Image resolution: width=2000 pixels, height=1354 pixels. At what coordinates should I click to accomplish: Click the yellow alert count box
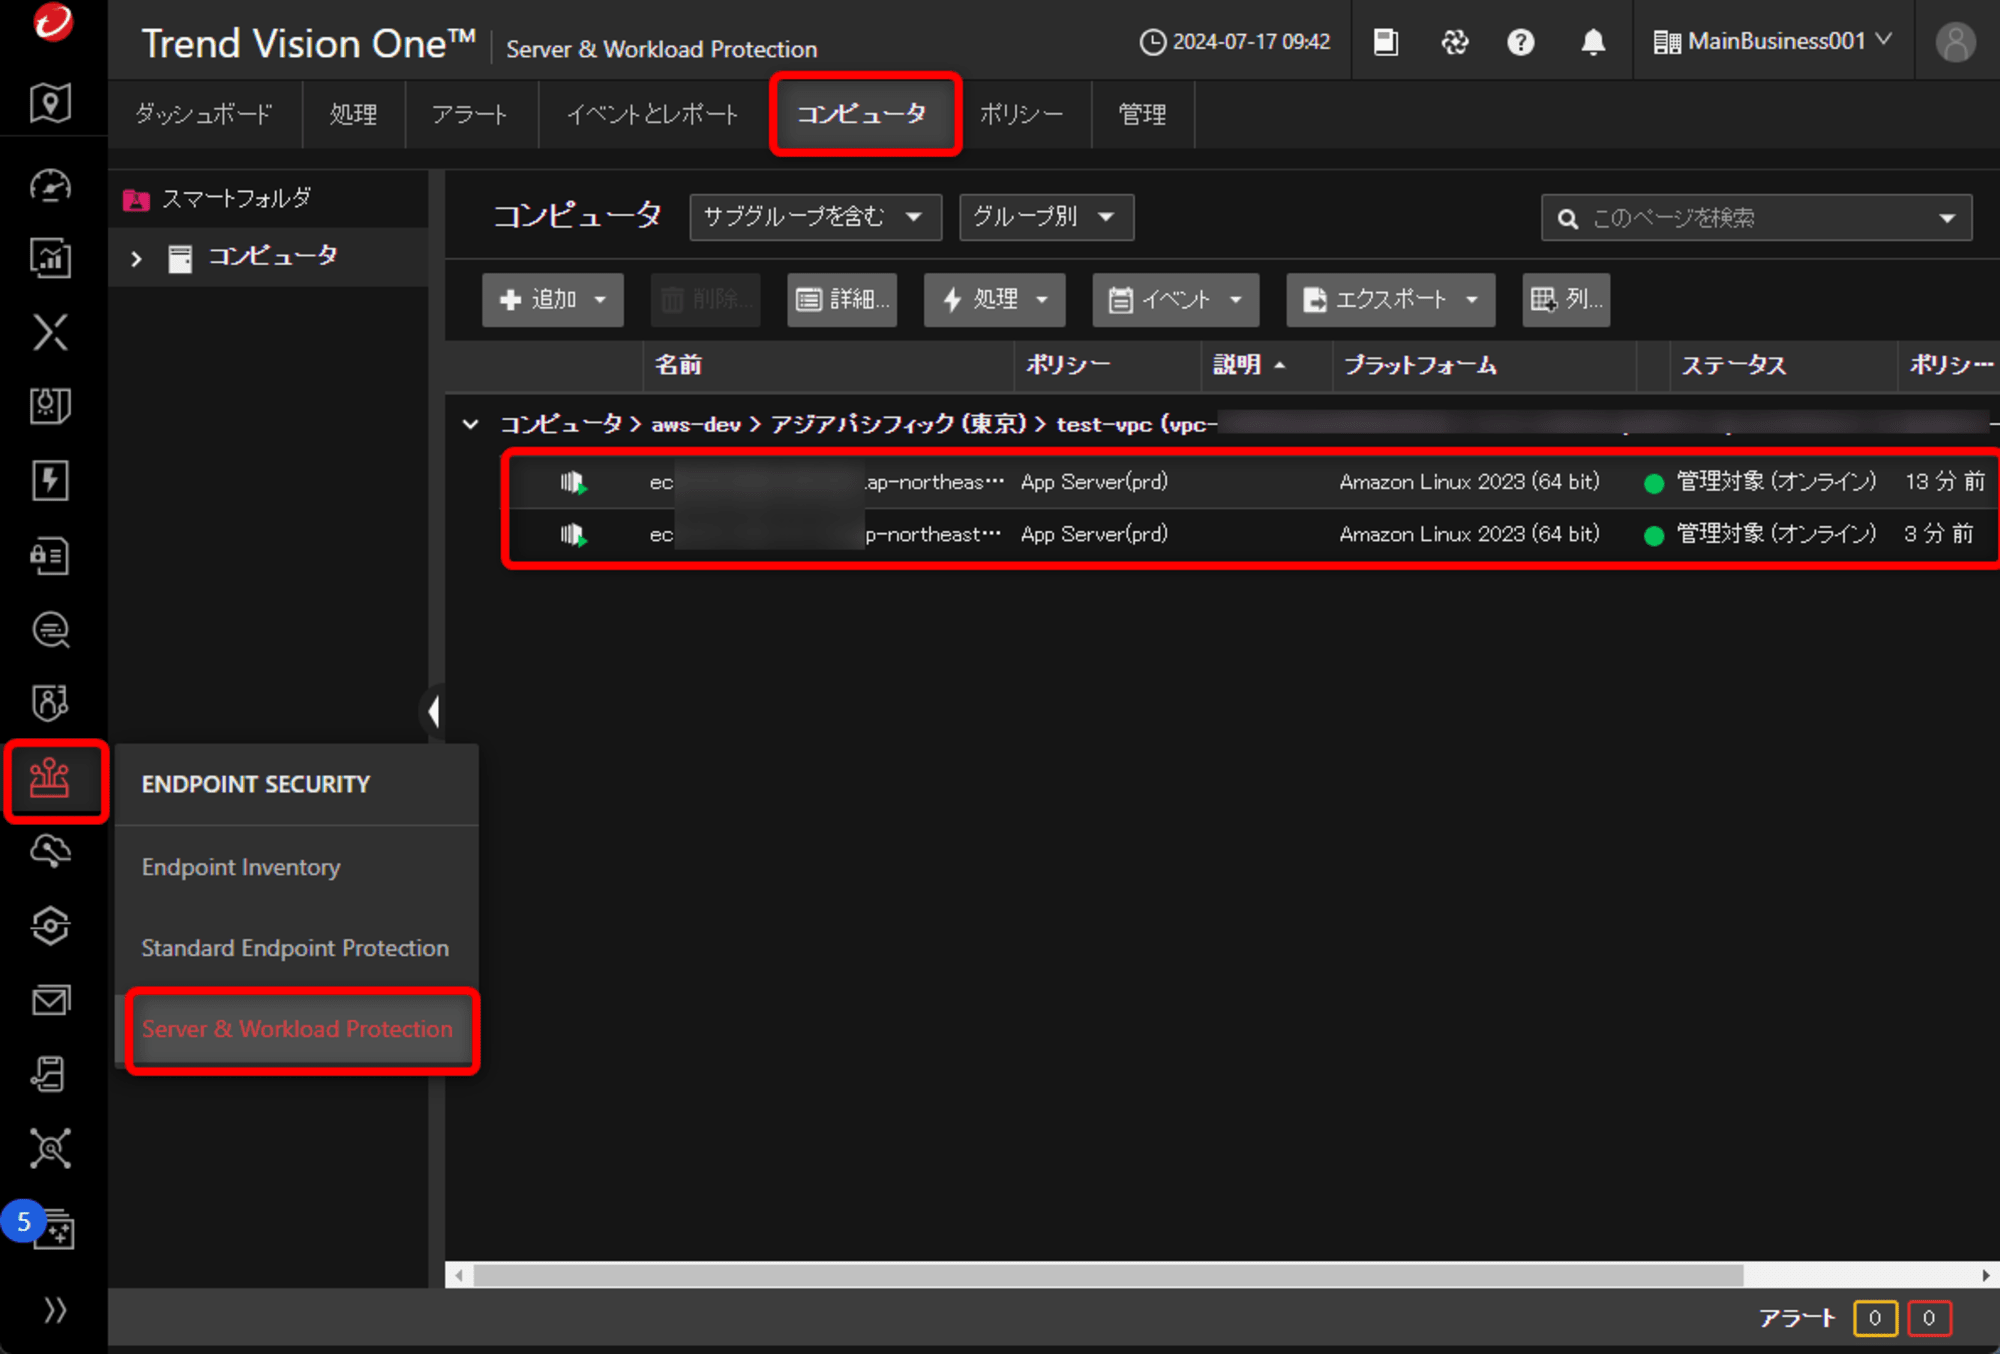click(1875, 1318)
